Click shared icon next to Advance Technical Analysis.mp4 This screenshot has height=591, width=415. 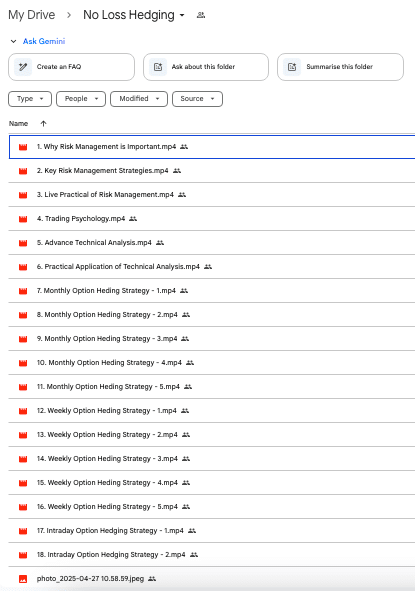click(x=160, y=243)
